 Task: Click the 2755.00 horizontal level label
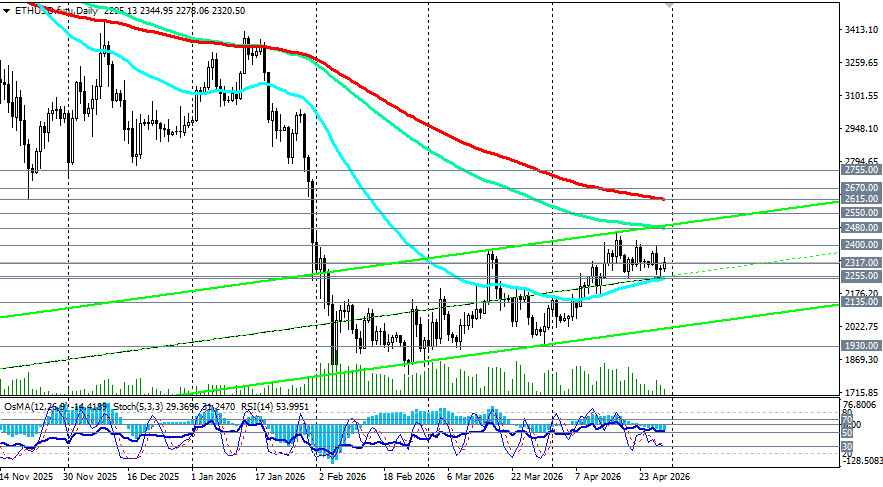(x=862, y=170)
